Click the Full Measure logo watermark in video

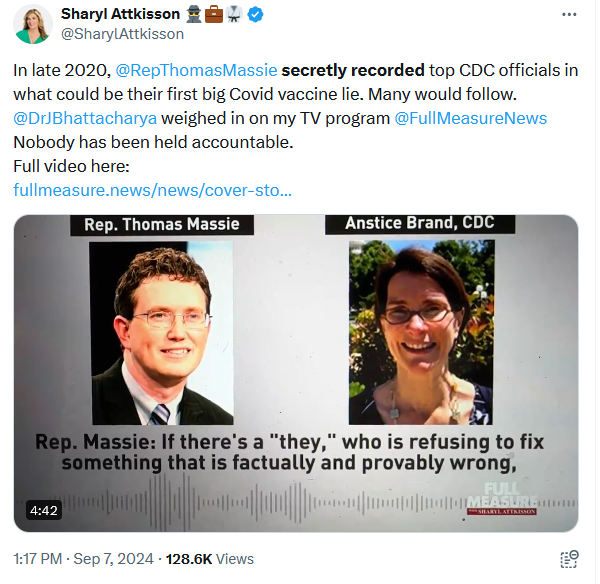[502, 498]
